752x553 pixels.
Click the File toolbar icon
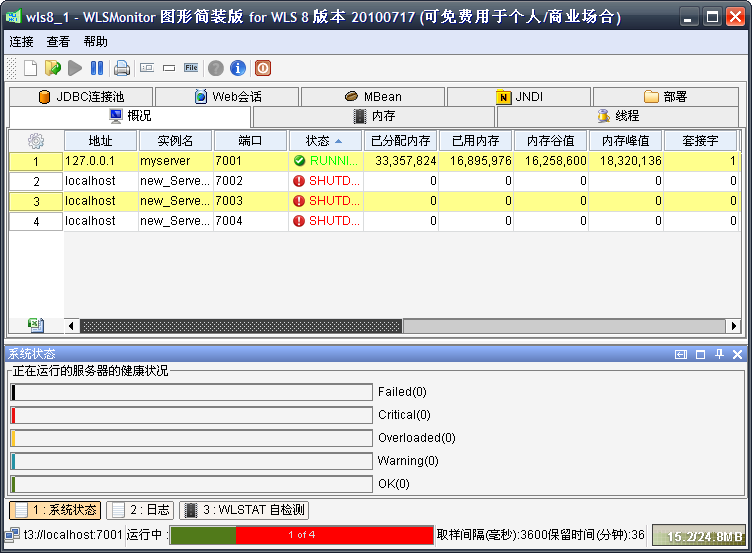coord(191,68)
